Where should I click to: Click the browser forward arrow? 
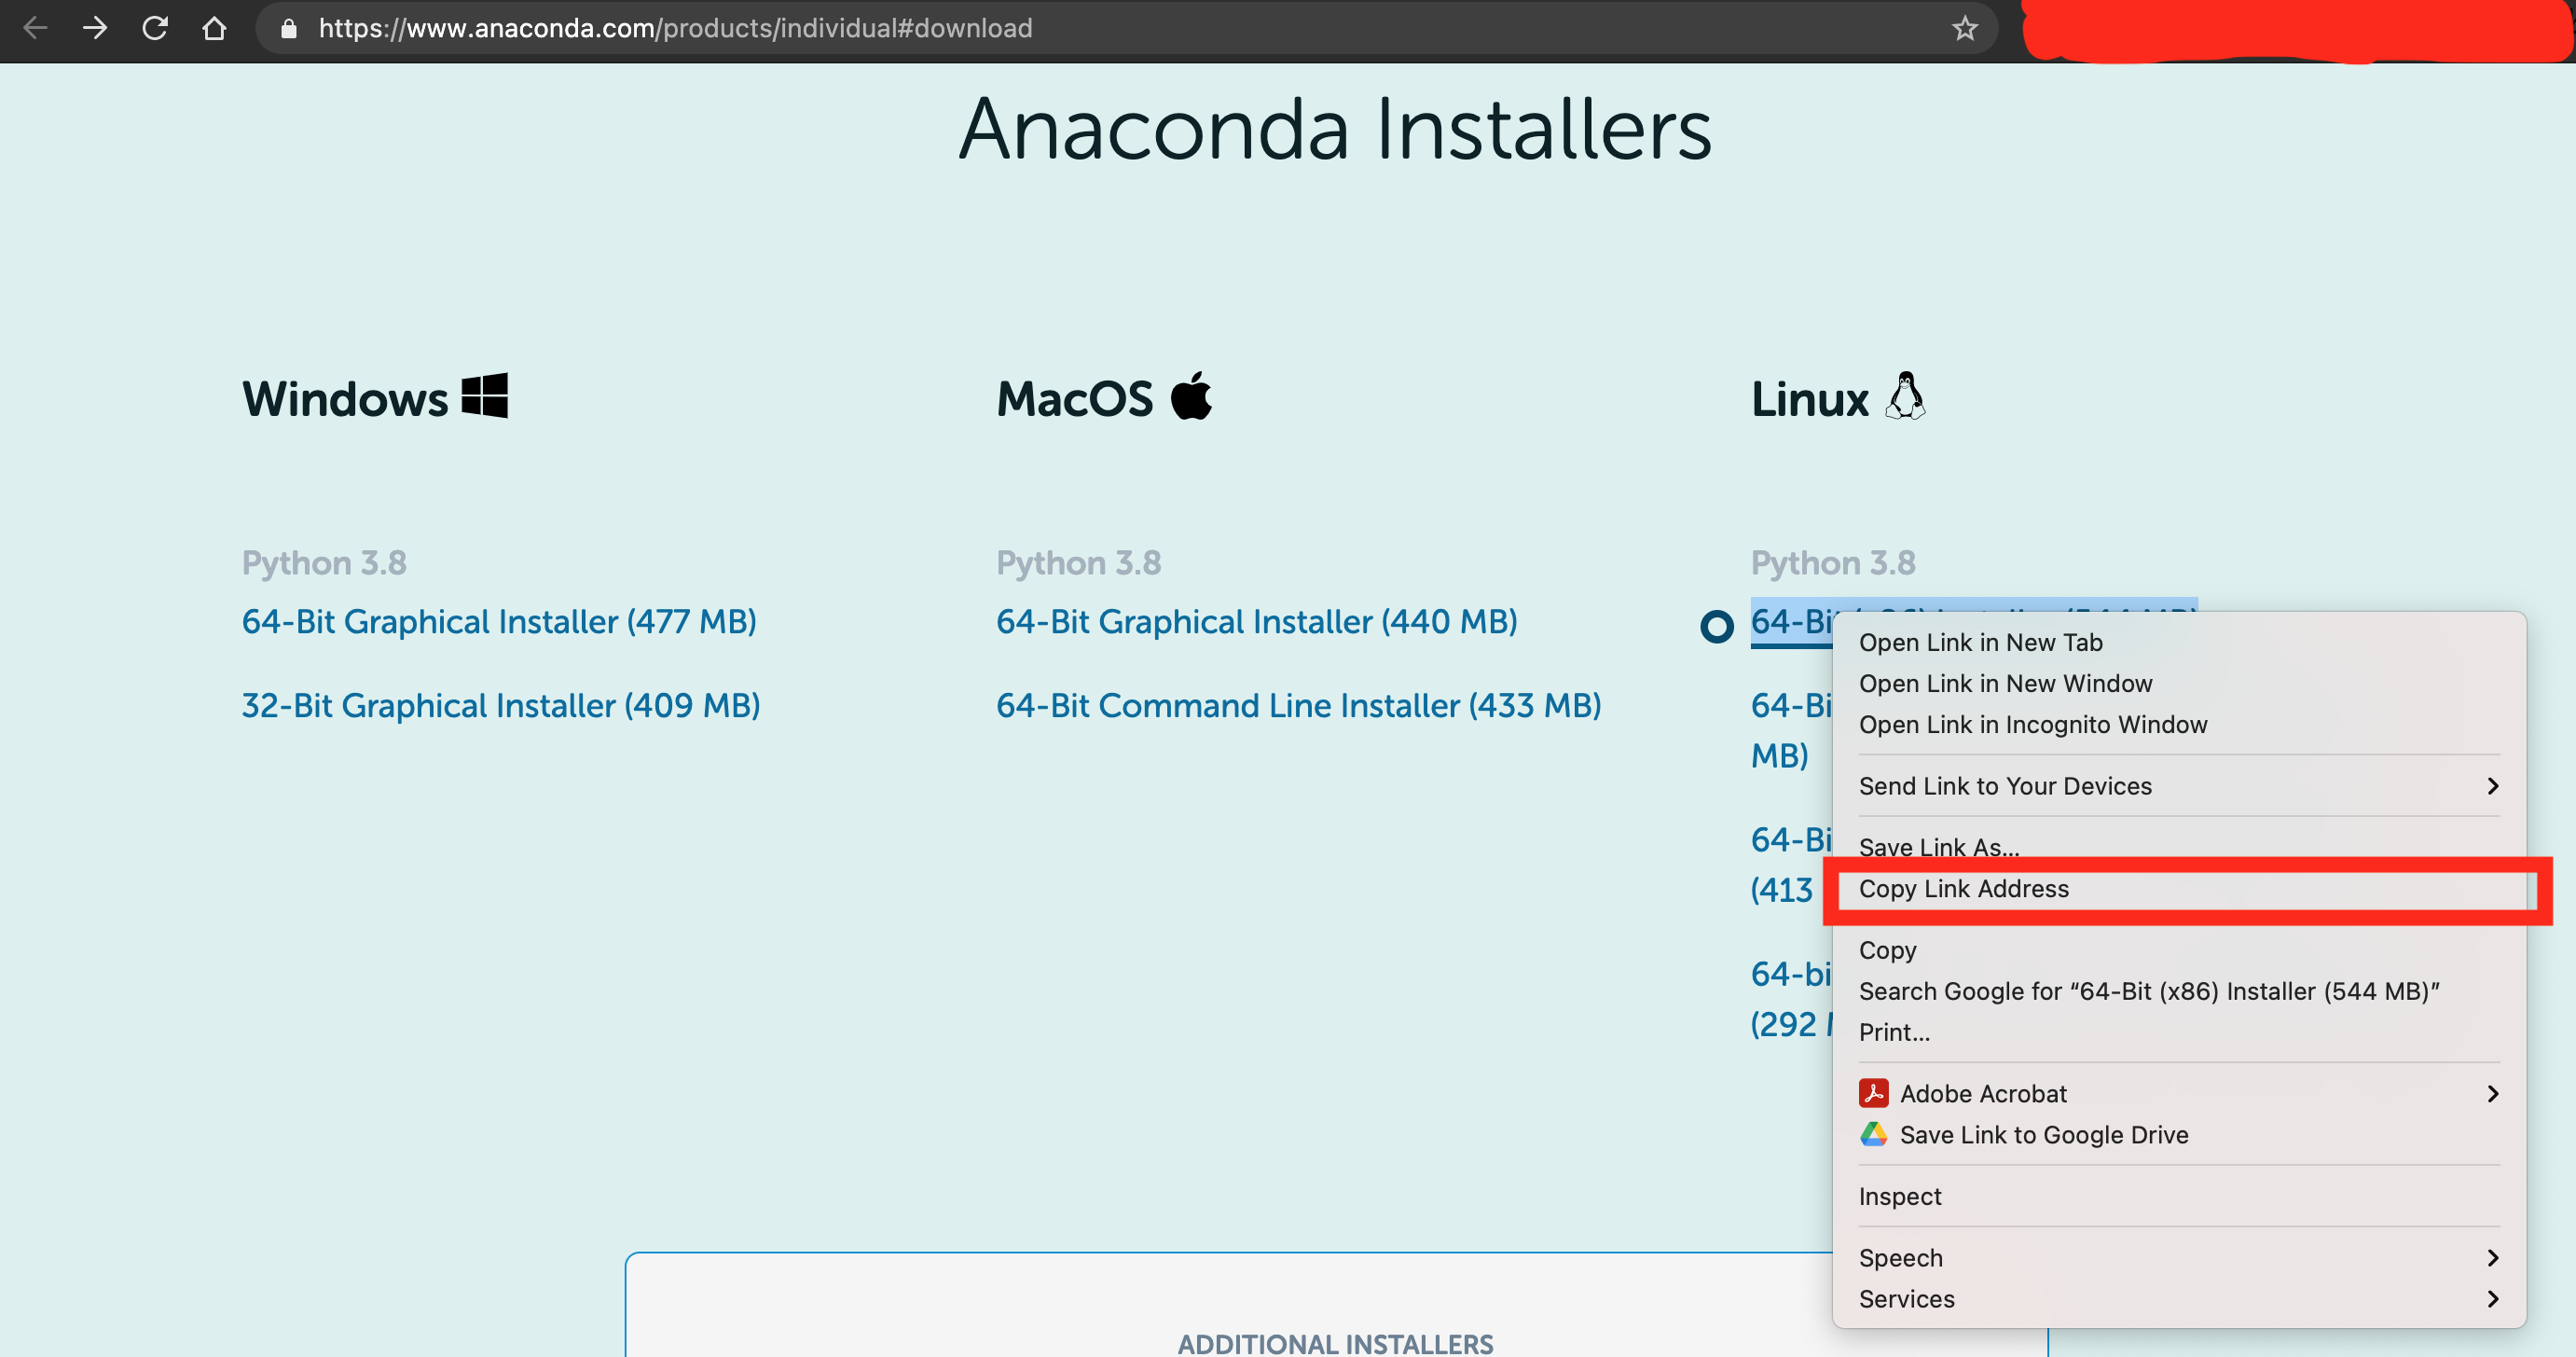[x=95, y=28]
